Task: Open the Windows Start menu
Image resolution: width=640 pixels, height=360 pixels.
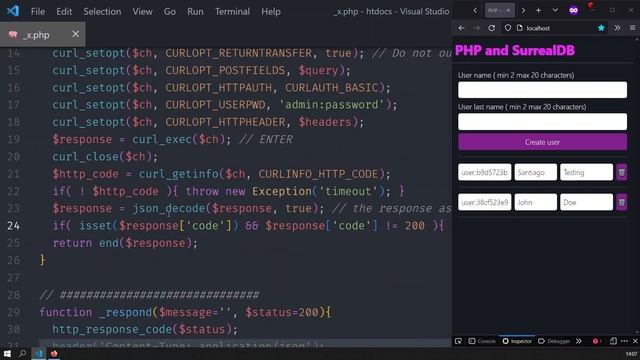Action: (x=7, y=353)
